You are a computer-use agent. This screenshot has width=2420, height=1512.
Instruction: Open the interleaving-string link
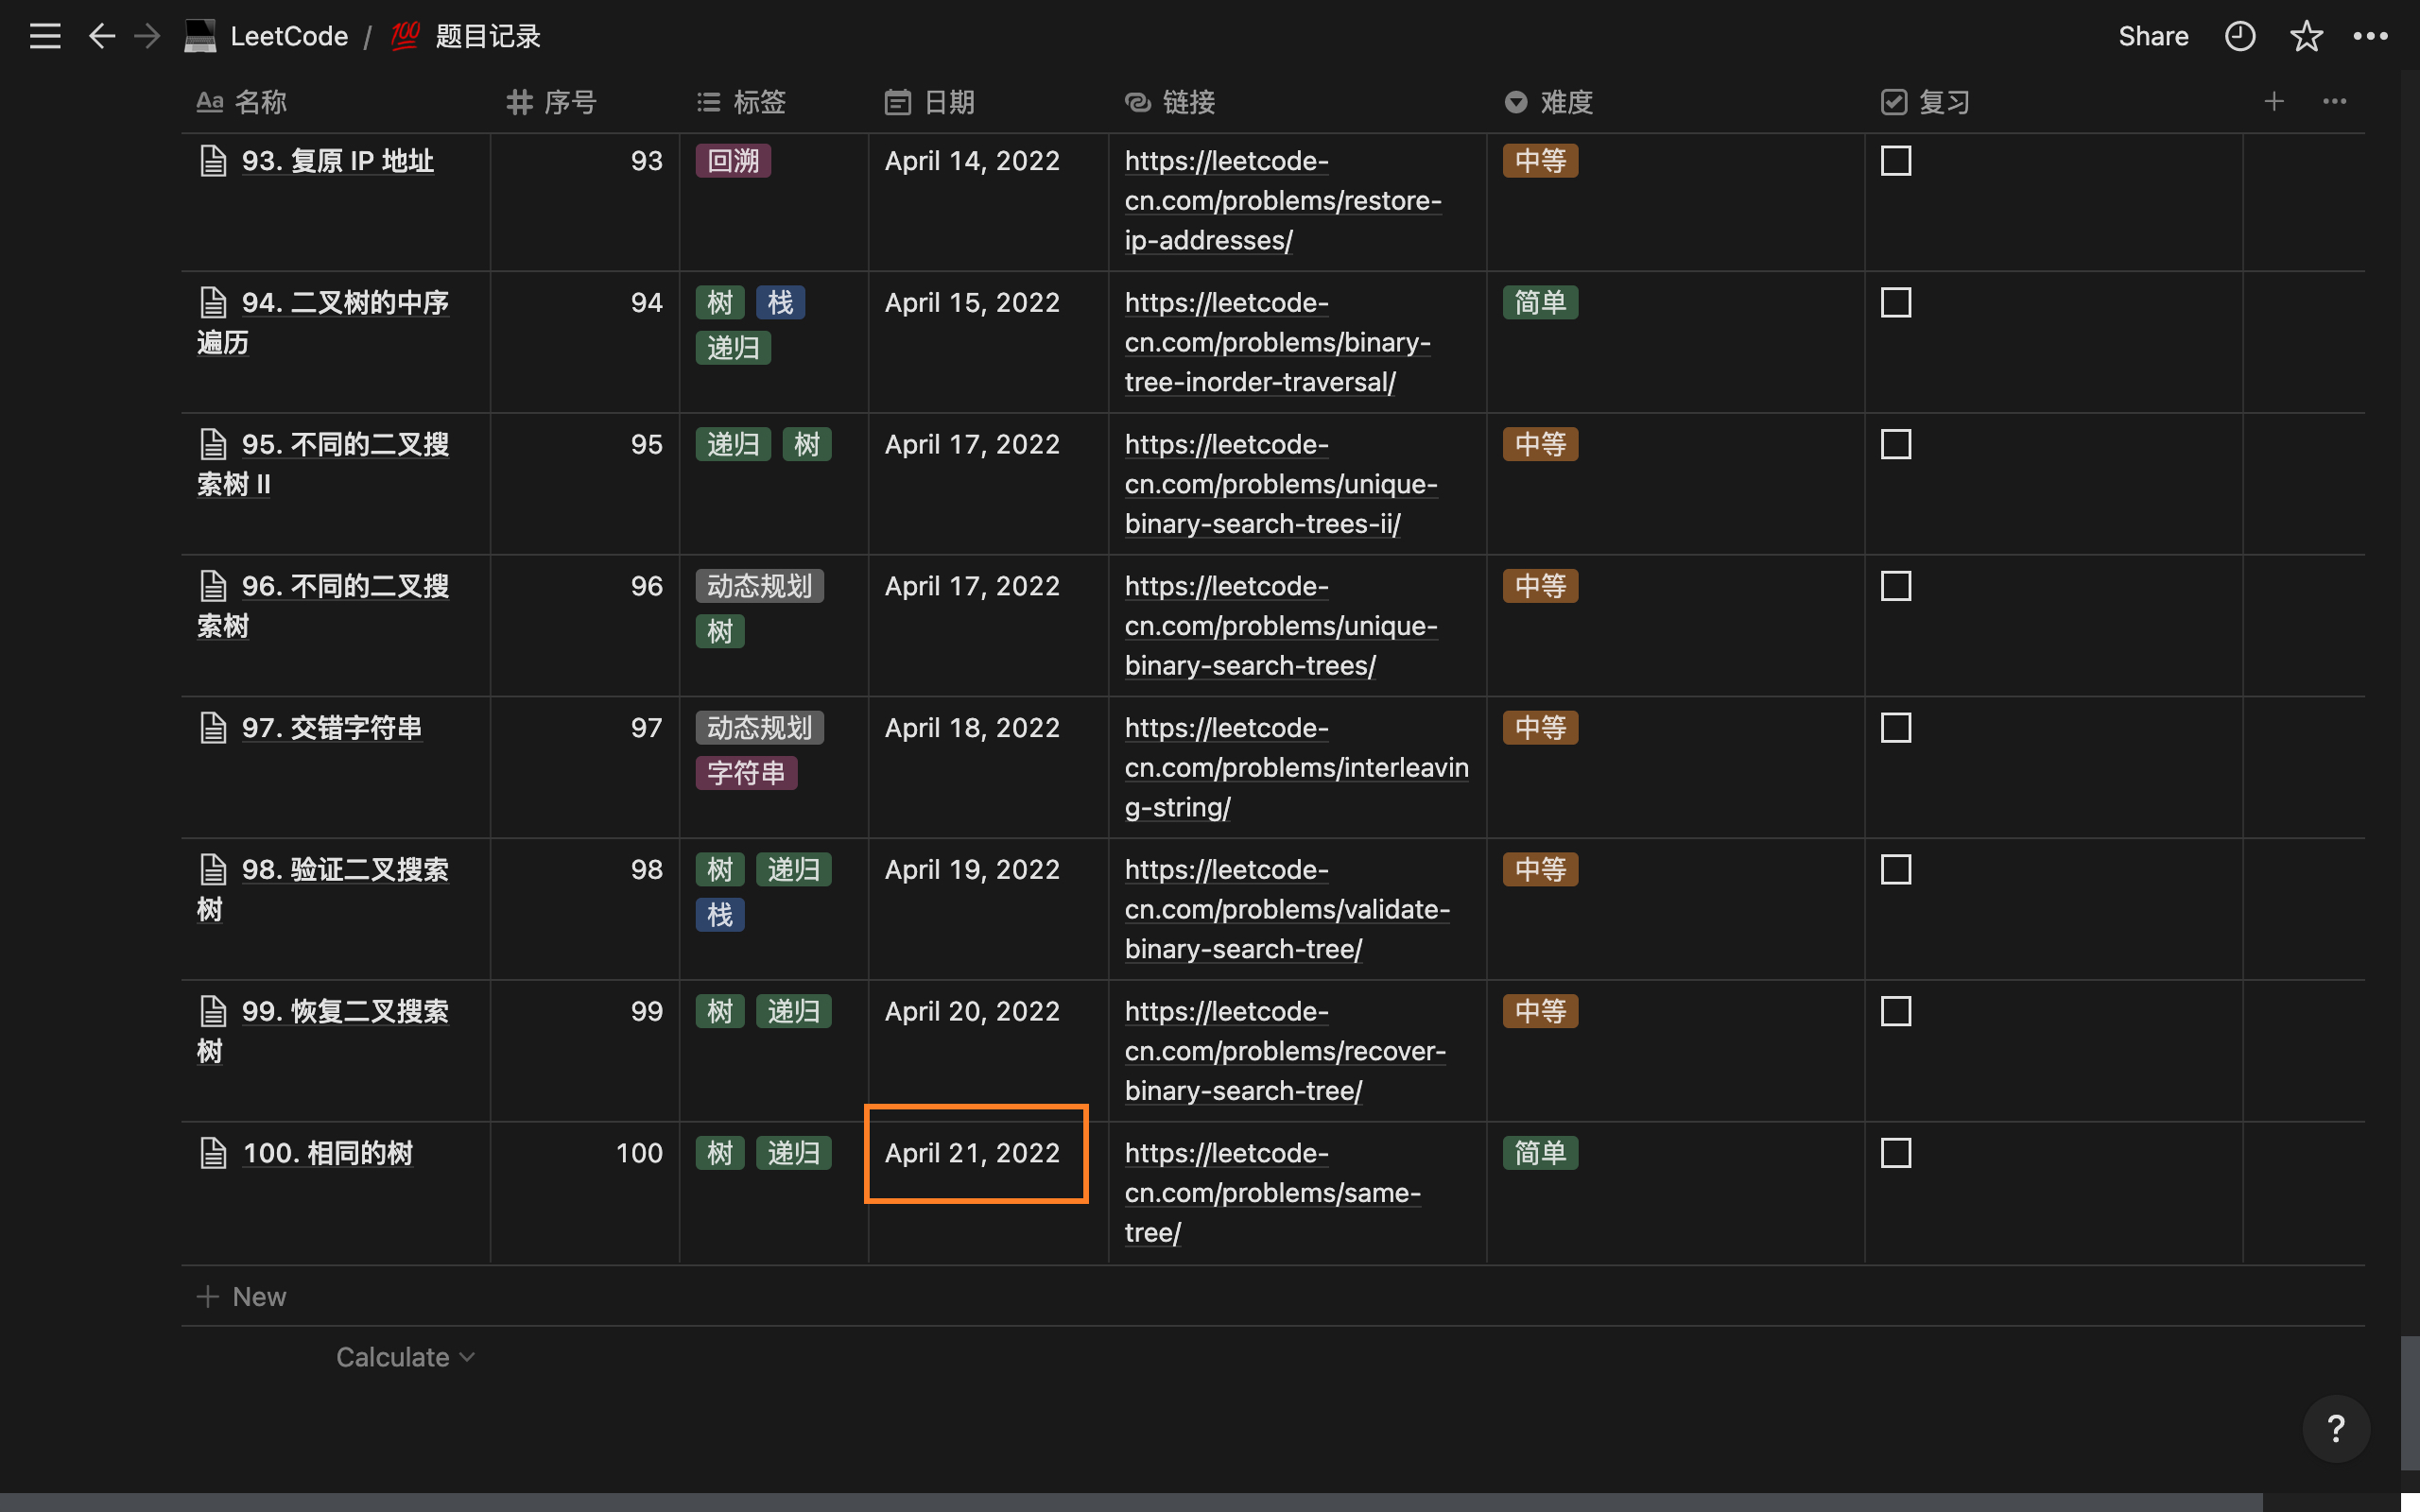click(1297, 767)
